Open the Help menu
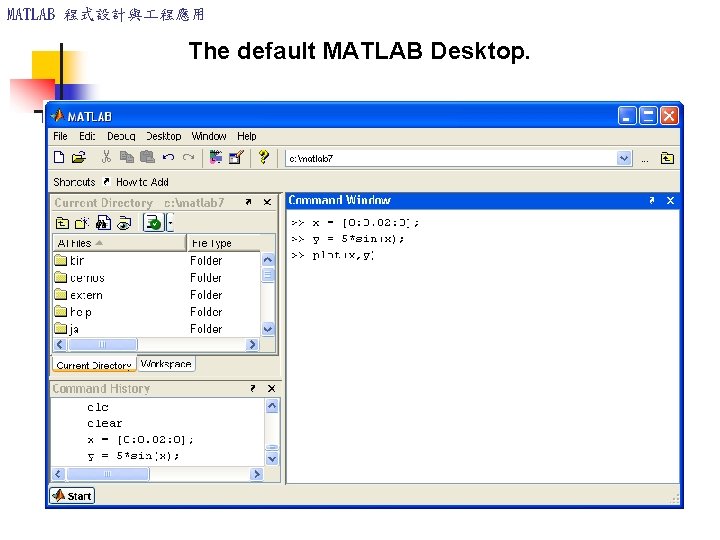Screen dimensions: 720x540 pos(247,136)
